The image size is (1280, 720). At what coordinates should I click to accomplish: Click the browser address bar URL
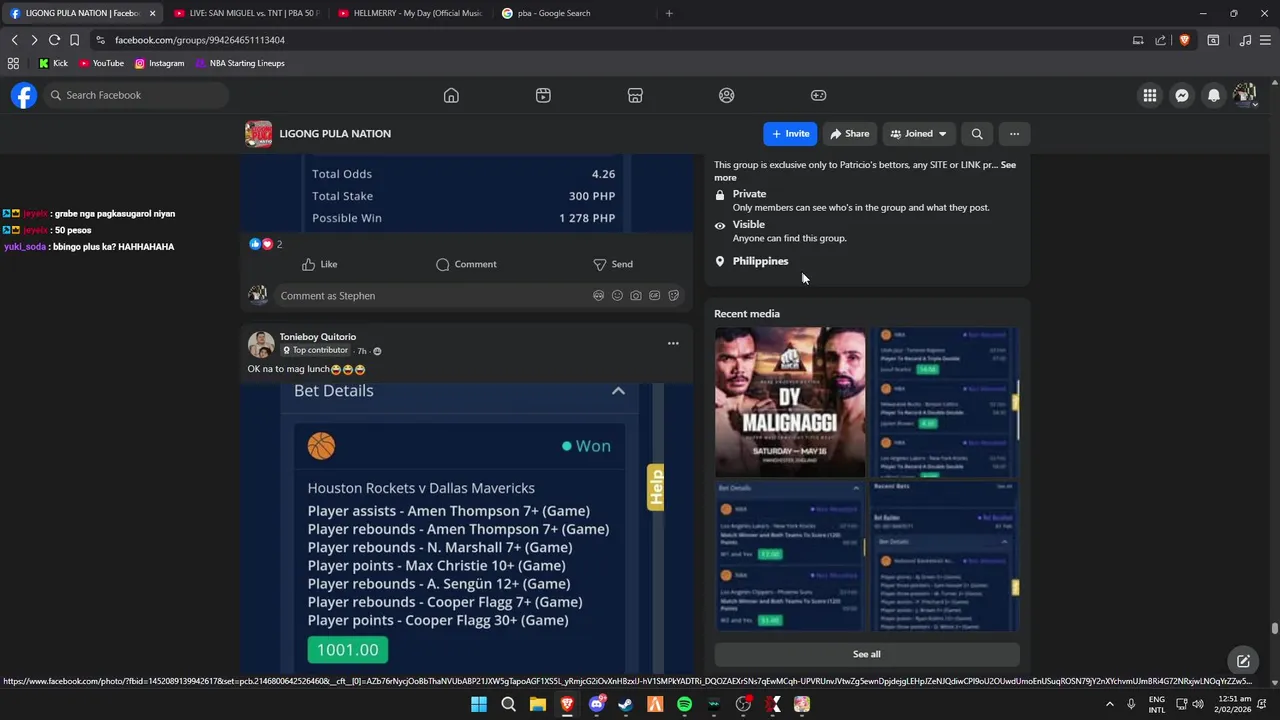tap(200, 40)
